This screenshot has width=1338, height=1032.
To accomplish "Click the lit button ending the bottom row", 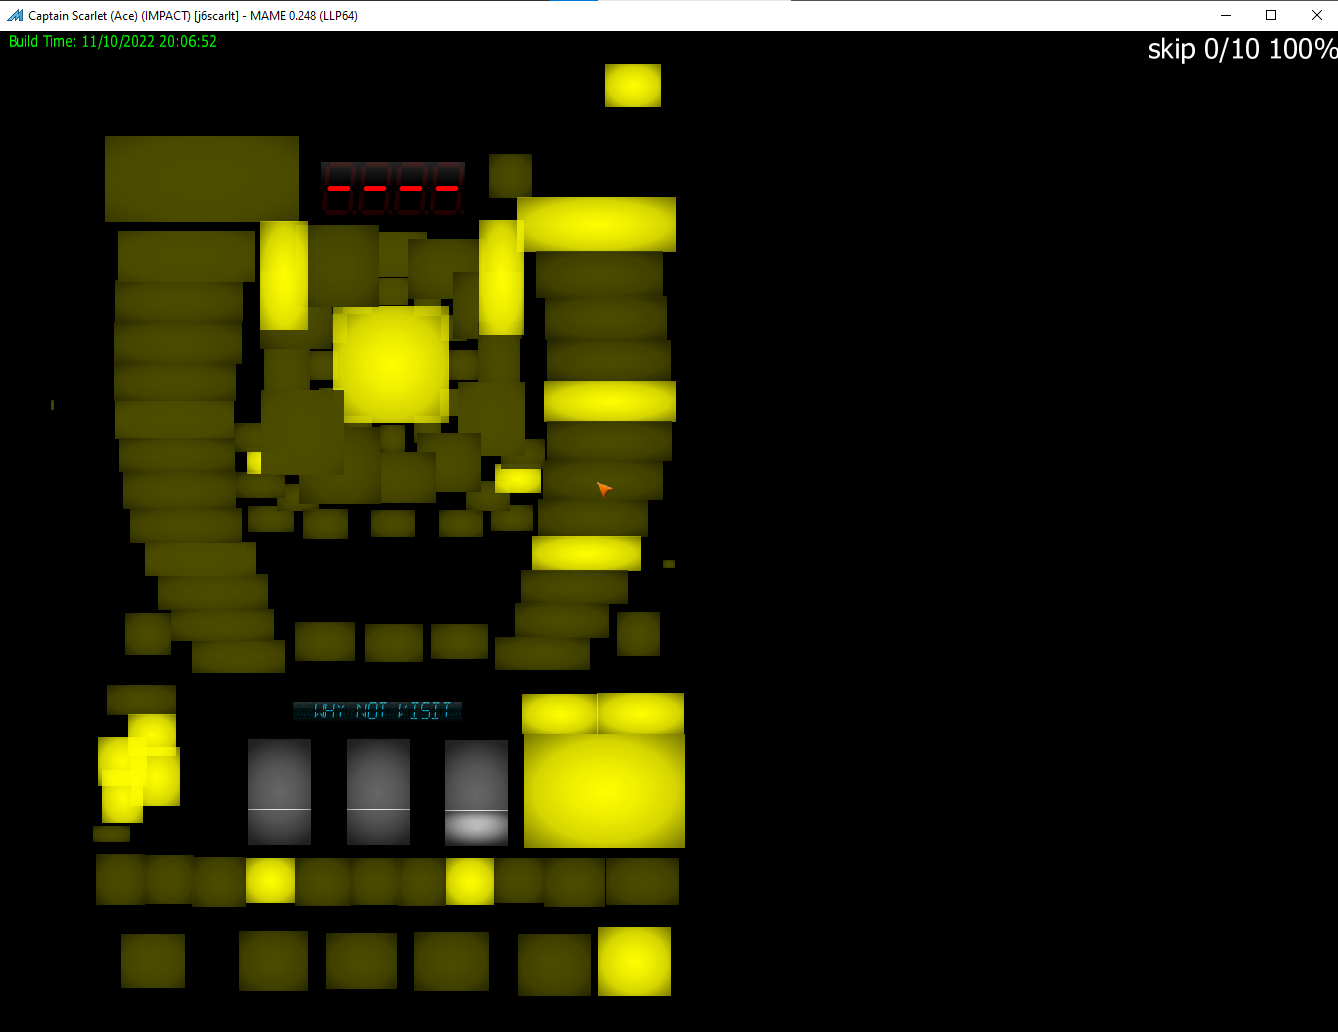I will pyautogui.click(x=634, y=961).
